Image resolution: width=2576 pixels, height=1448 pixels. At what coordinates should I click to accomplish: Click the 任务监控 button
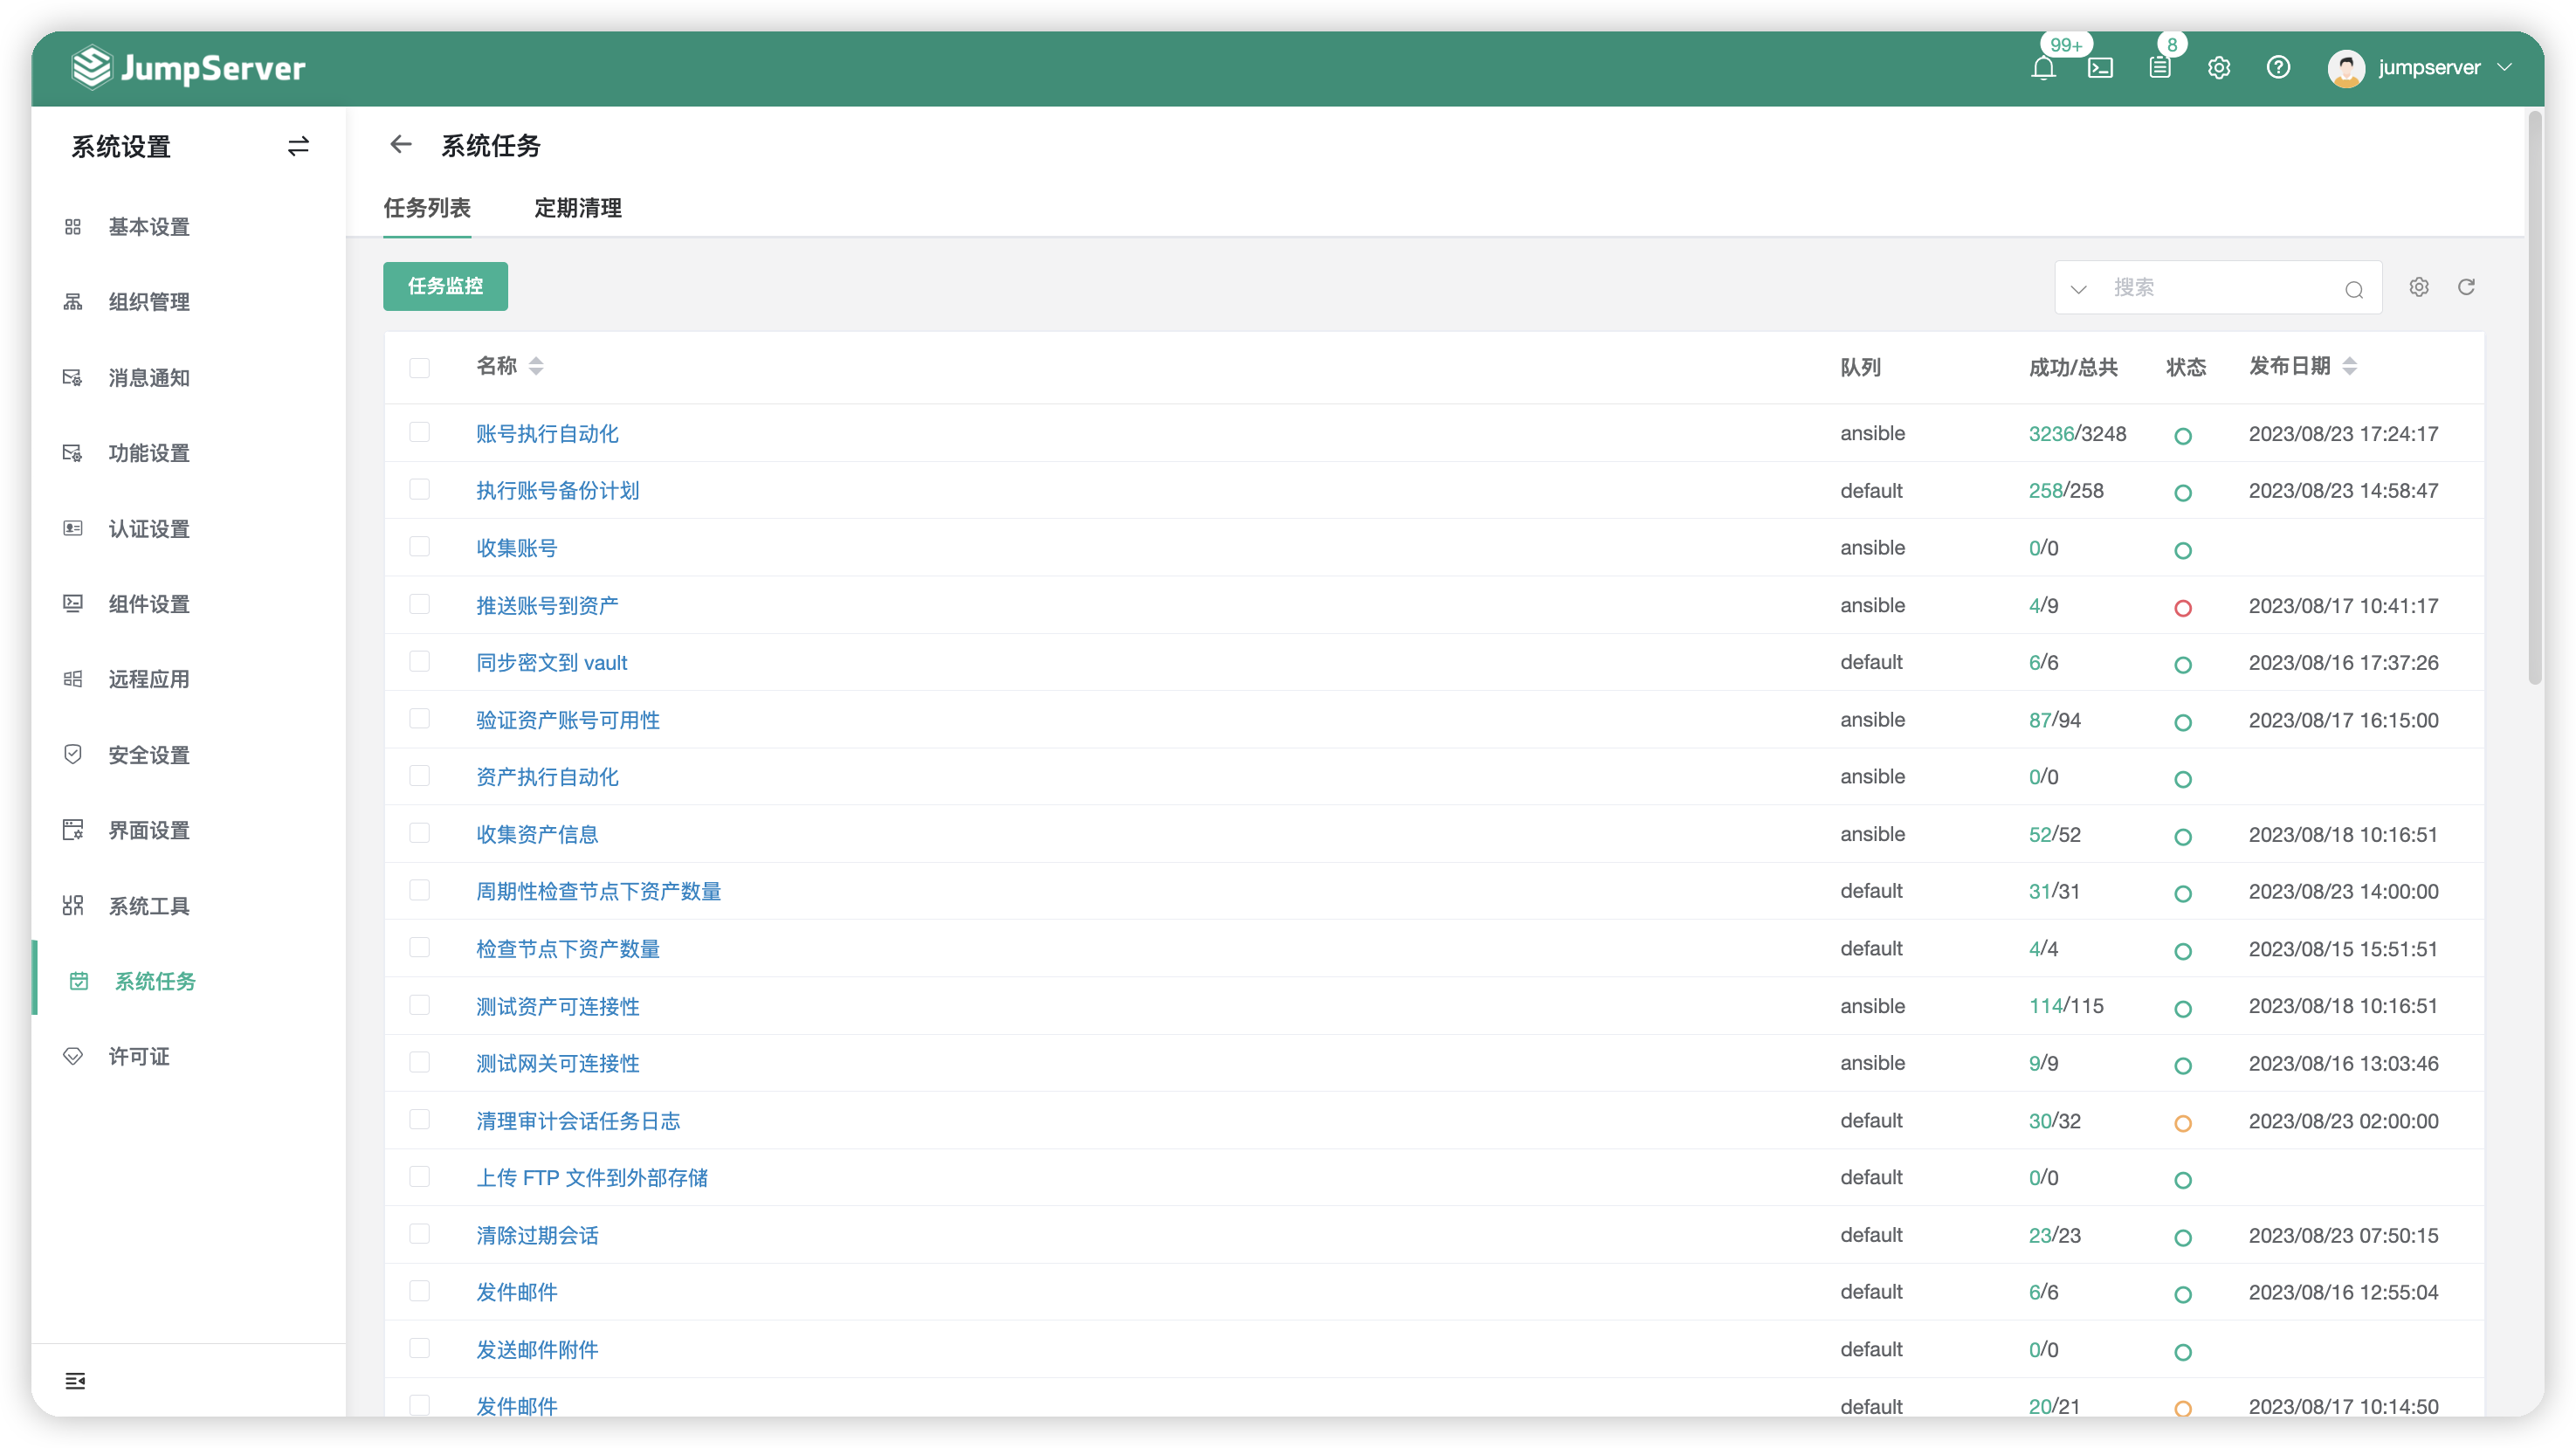[445, 287]
